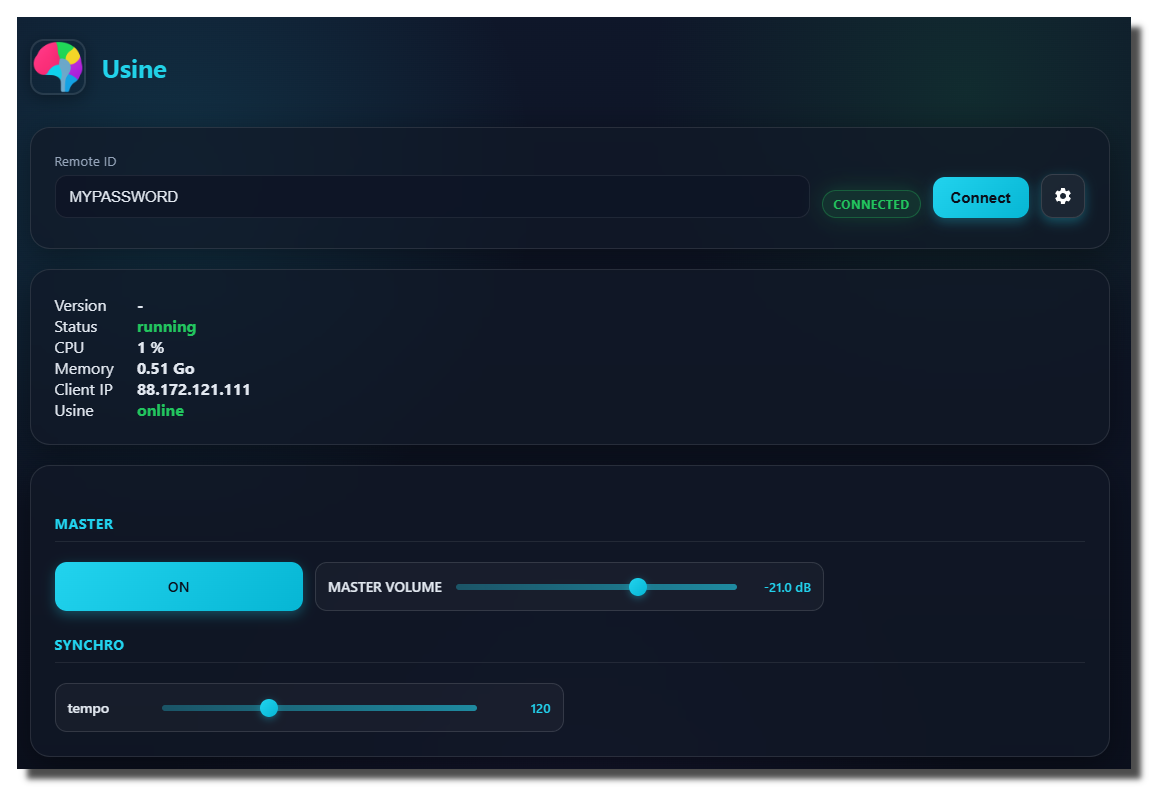Viewport: 1149px width, 787px height.
Task: Click the SYNCHRO section heading
Action: click(x=89, y=645)
